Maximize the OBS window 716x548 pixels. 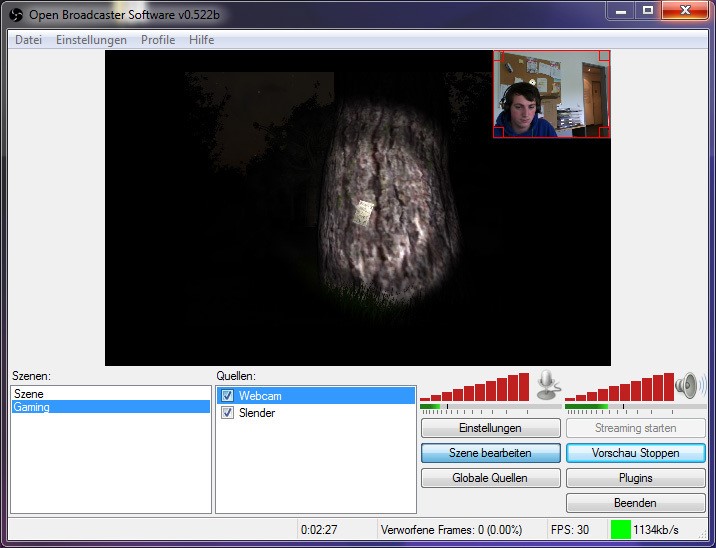pos(648,11)
